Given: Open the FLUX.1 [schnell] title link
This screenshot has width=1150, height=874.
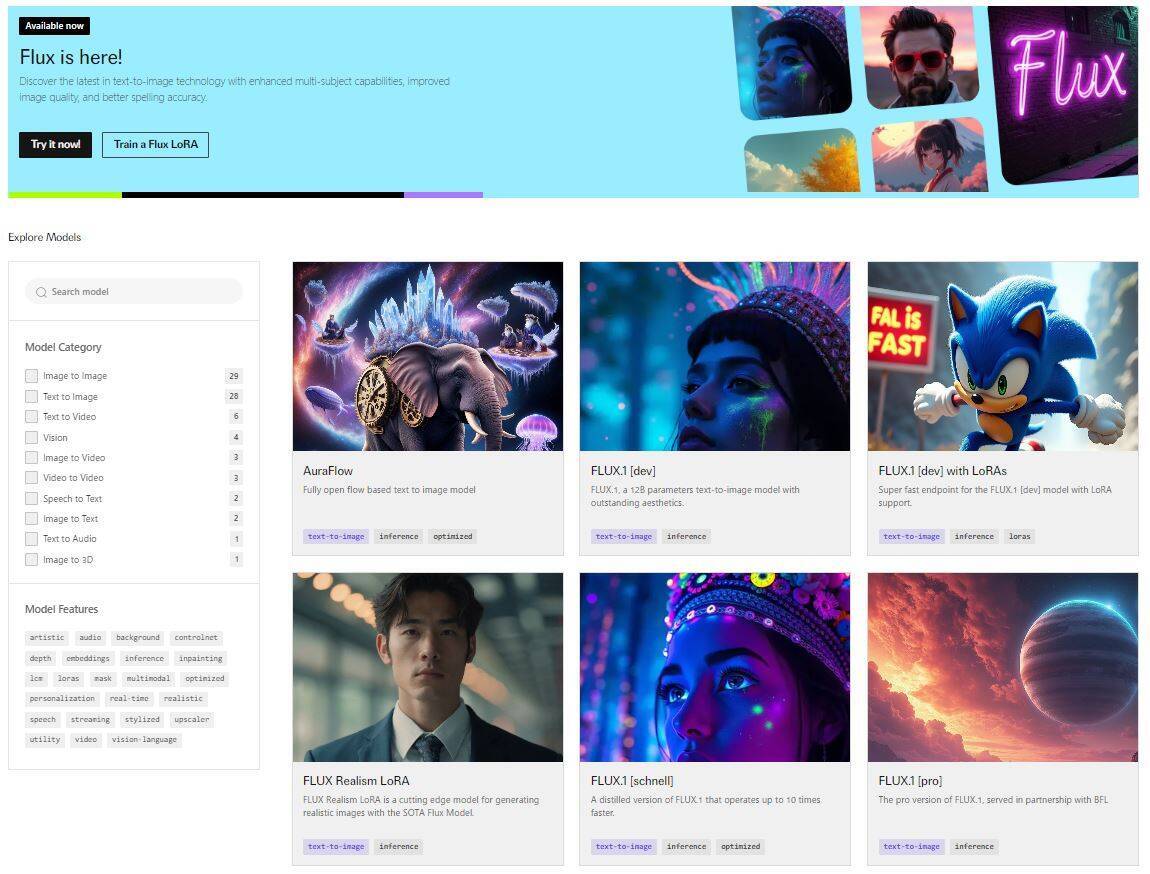Looking at the screenshot, I should click(631, 781).
